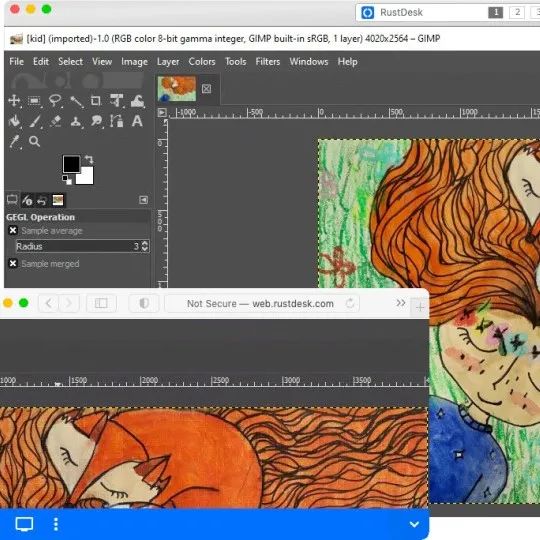Select the Paintbrush tool

[x=35, y=121]
